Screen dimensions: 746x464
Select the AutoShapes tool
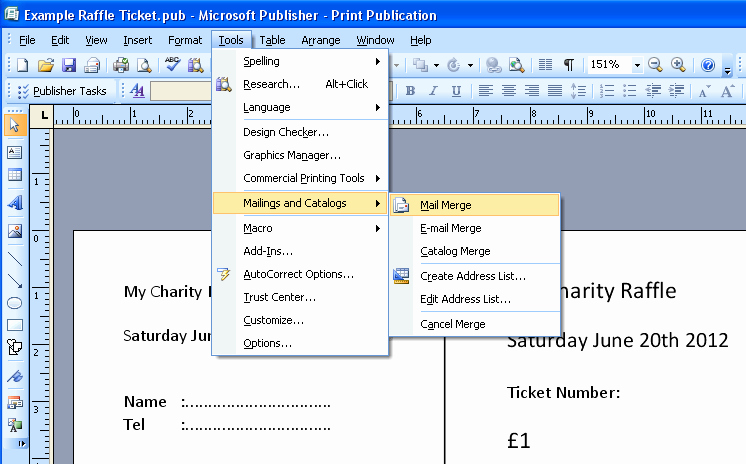[x=15, y=347]
